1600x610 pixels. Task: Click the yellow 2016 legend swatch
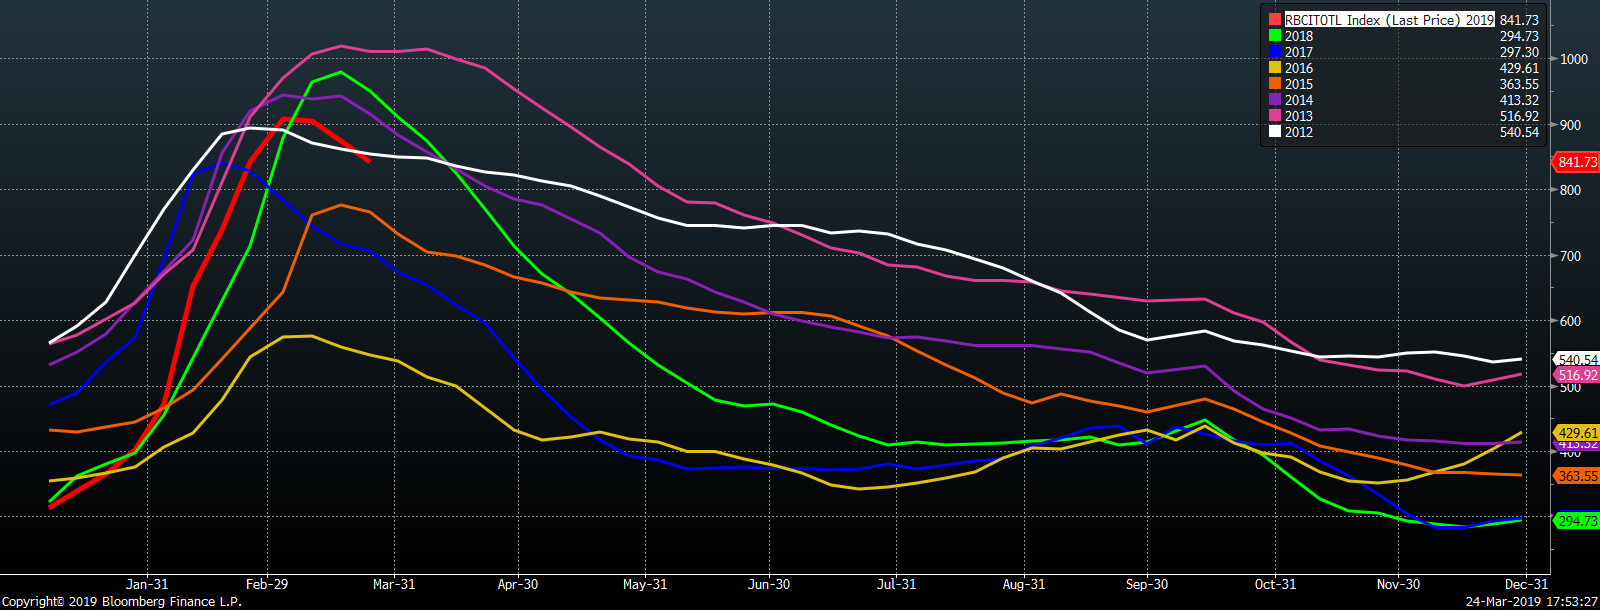[1275, 68]
